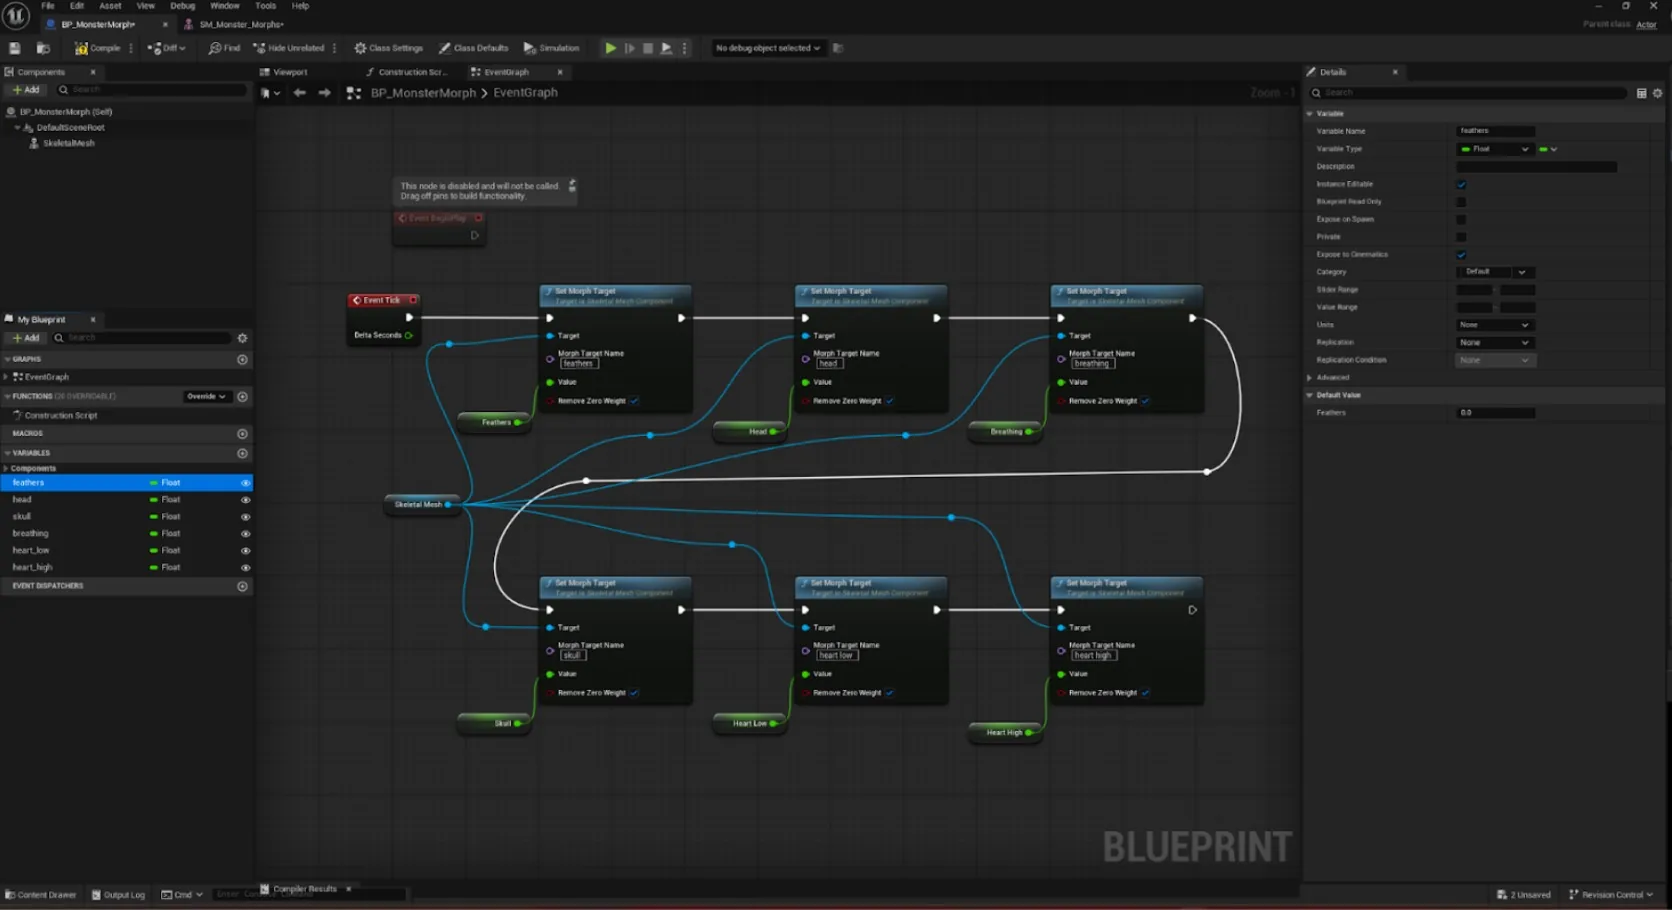Open Find in blueprint tool
The height and width of the screenshot is (910, 1672).
pos(224,48)
